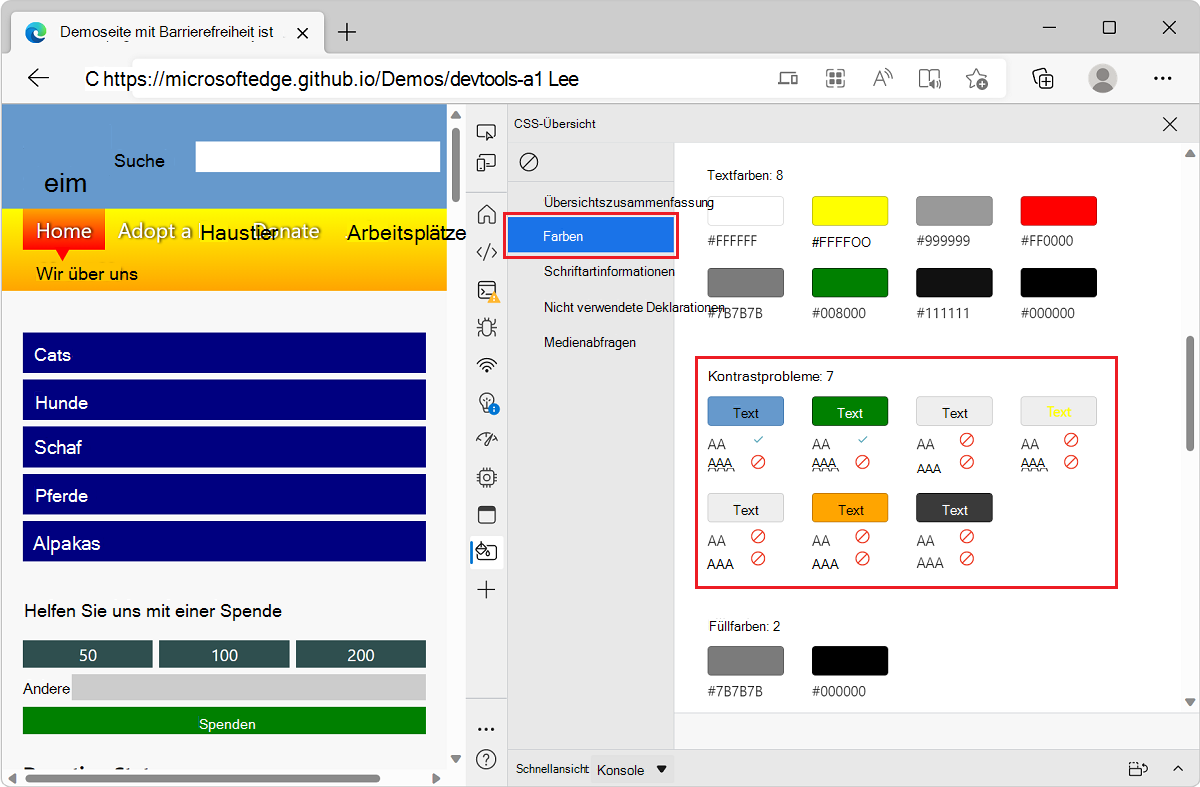Viewport: 1200px width, 787px height.
Task: Click the Spenden button on the webpage
Action: click(x=227, y=720)
